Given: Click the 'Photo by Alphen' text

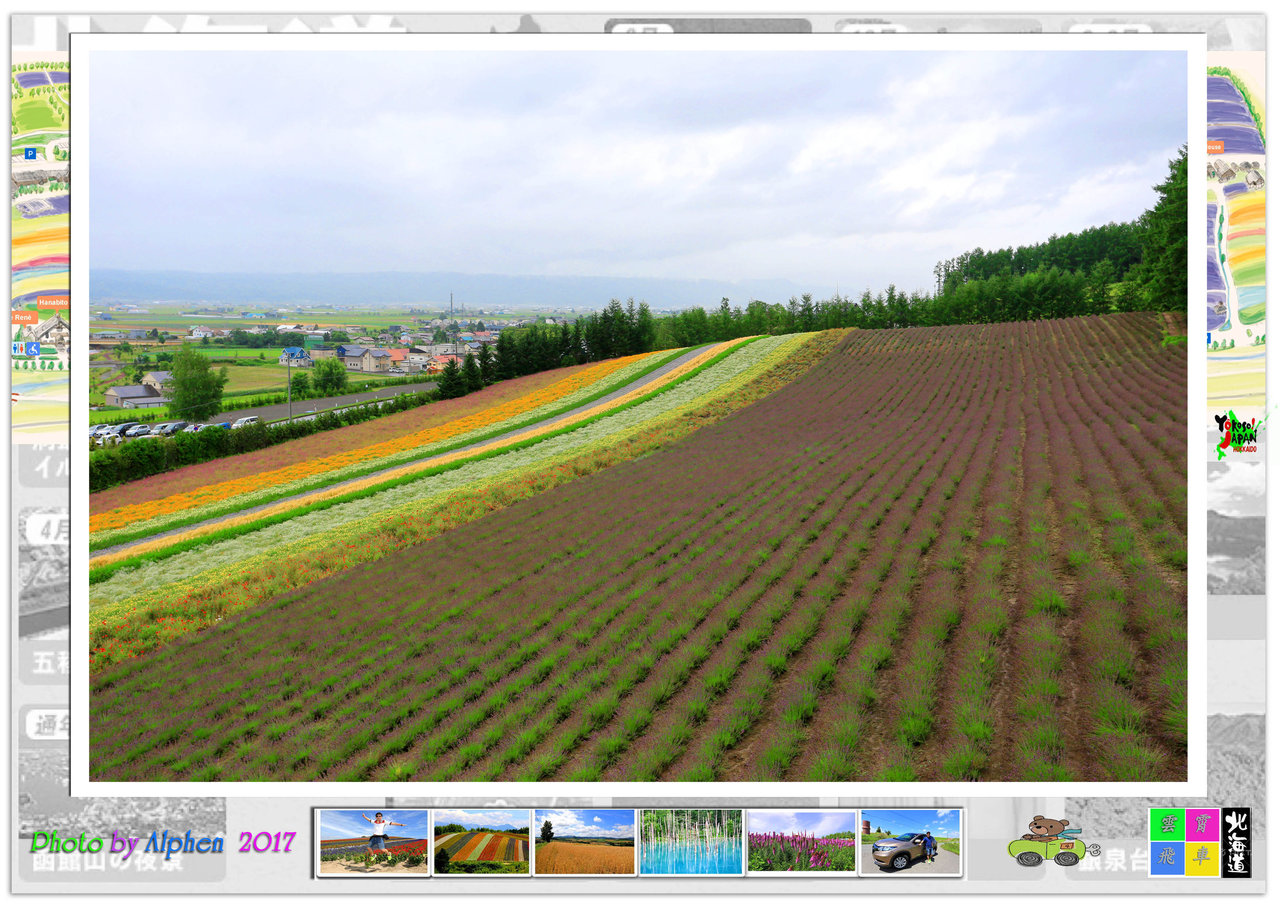Looking at the screenshot, I should (127, 843).
